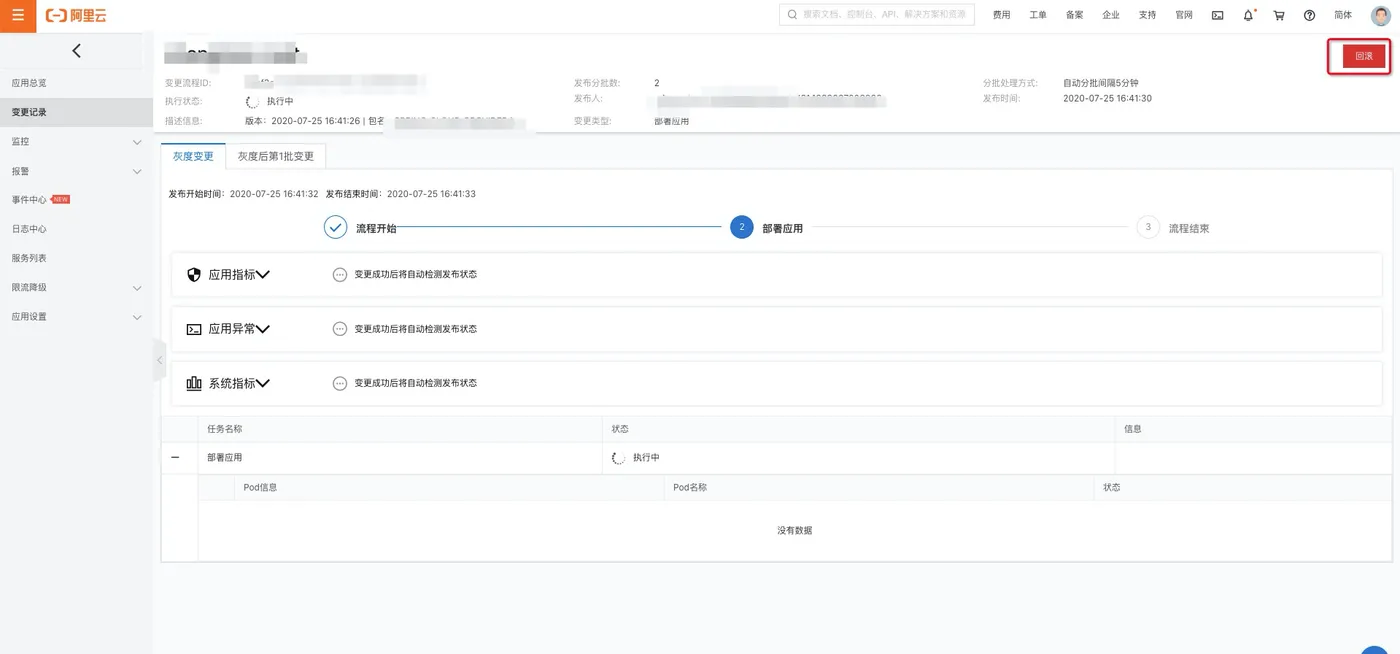The width and height of the screenshot is (1400, 654).
Task: Click step 2 部署应用 circle
Action: pos(741,228)
